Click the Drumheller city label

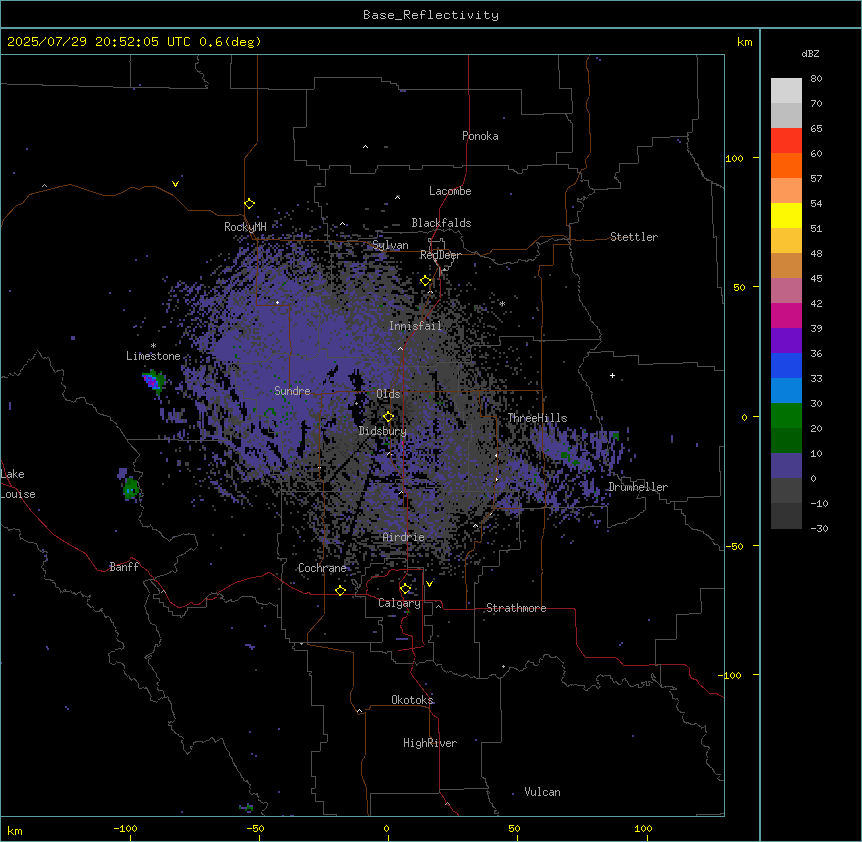[x=638, y=487]
